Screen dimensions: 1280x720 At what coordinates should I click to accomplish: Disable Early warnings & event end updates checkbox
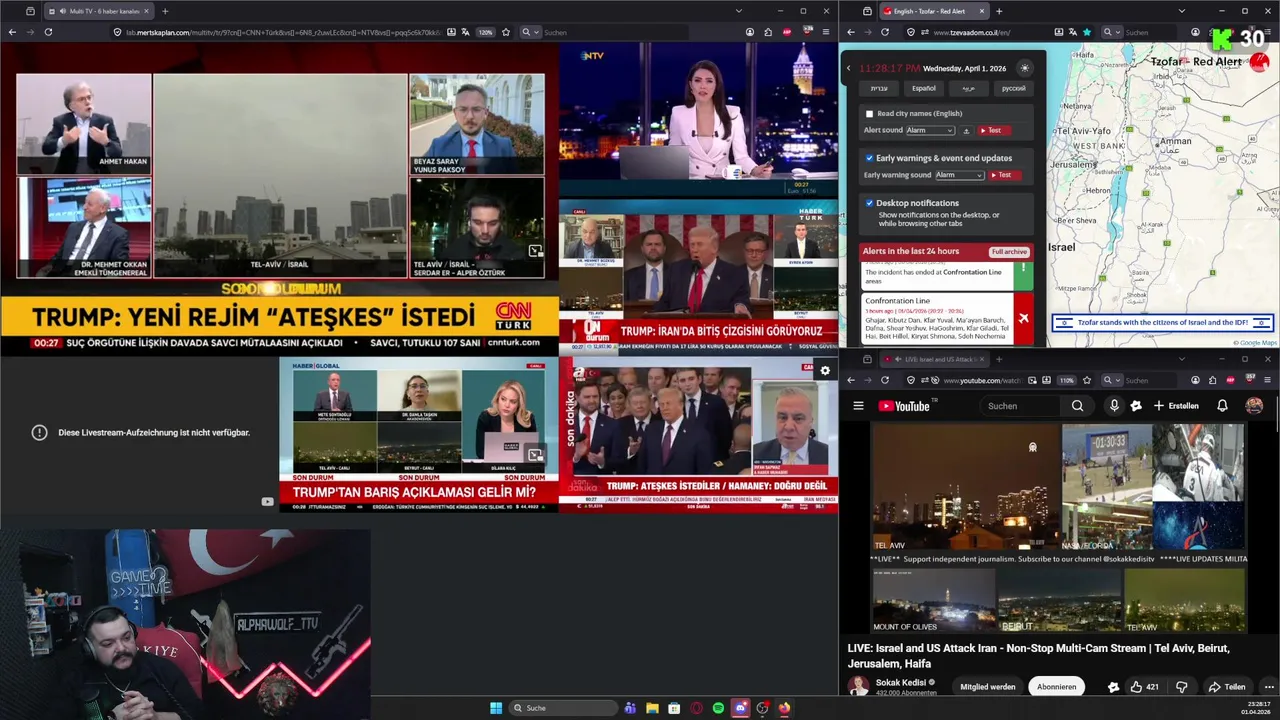869,158
